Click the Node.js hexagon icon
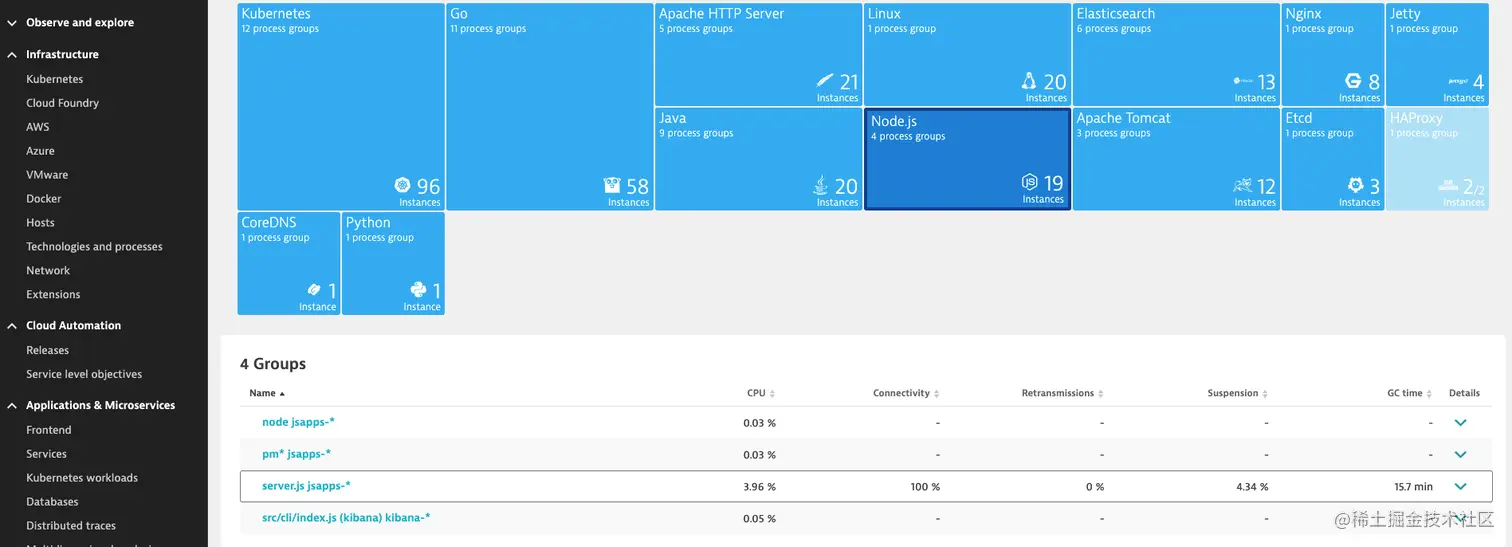 coord(1030,182)
